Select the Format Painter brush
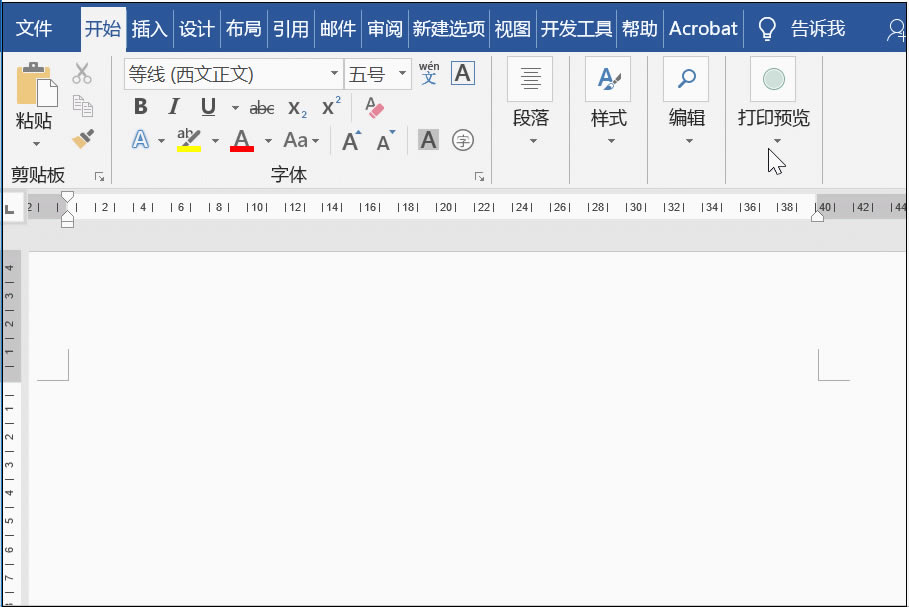This screenshot has height=607, width=909. click(82, 139)
